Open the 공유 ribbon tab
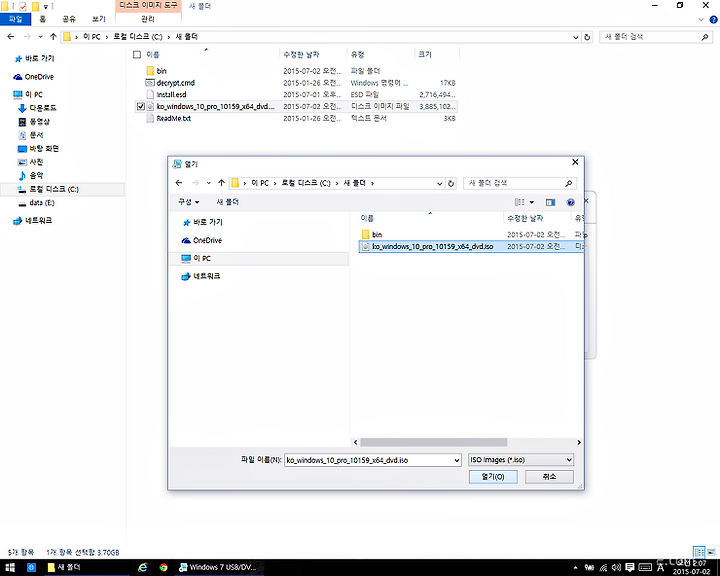Viewport: 720px width, 576px height. click(69, 19)
